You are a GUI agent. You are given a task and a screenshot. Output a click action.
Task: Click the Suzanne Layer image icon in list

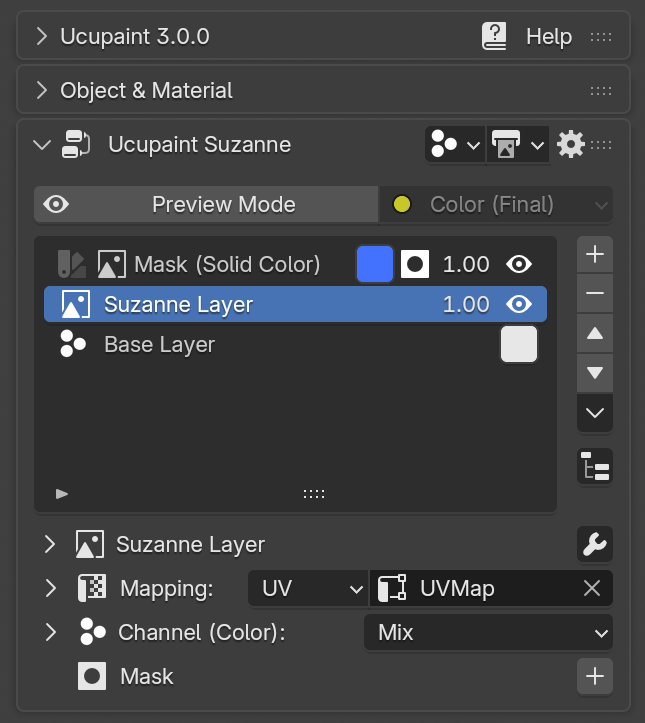click(x=76, y=304)
